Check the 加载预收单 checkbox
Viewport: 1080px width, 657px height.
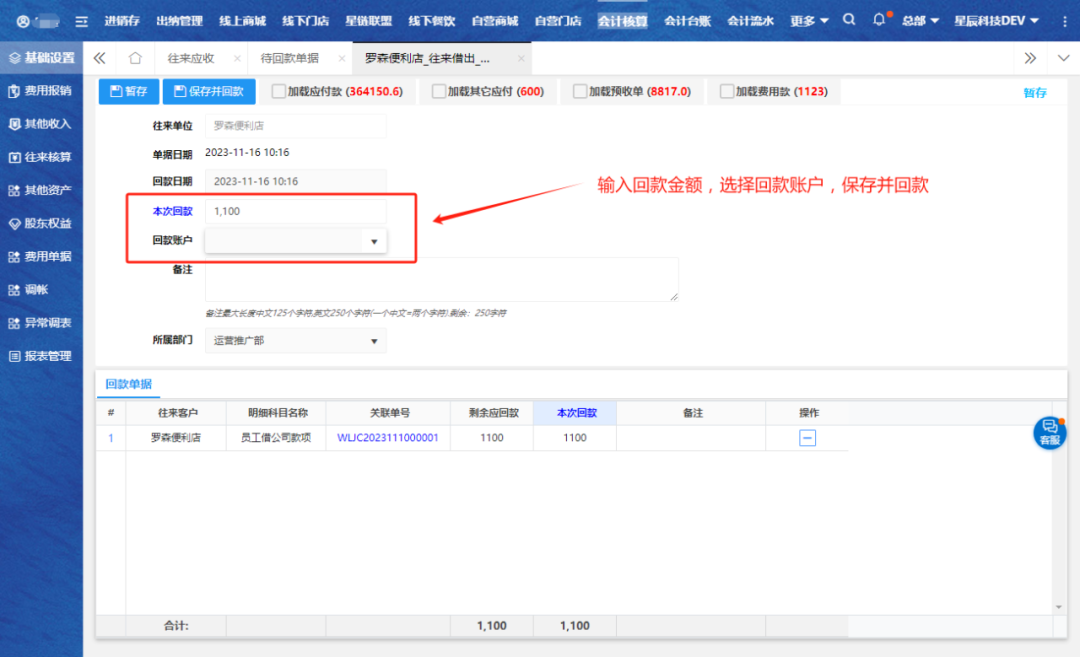580,92
